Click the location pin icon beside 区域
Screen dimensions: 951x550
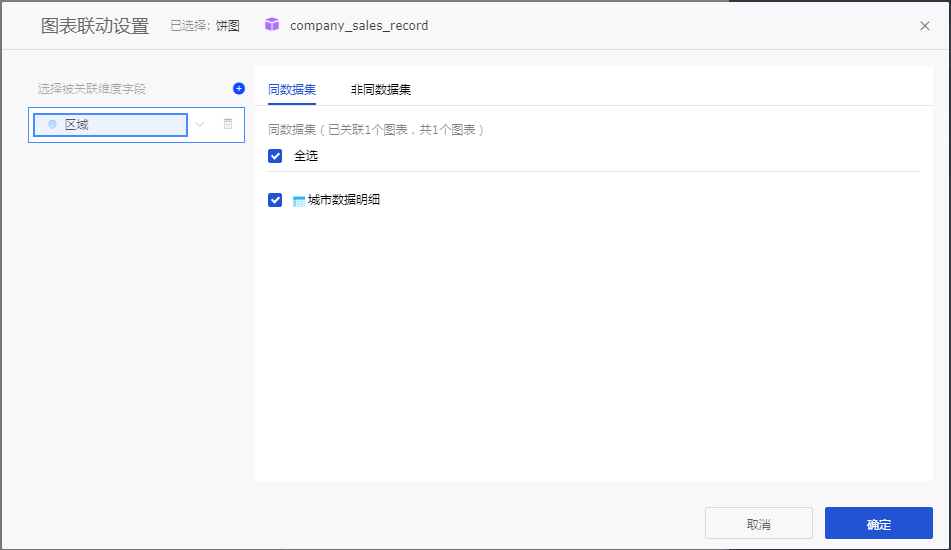[x=53, y=124]
